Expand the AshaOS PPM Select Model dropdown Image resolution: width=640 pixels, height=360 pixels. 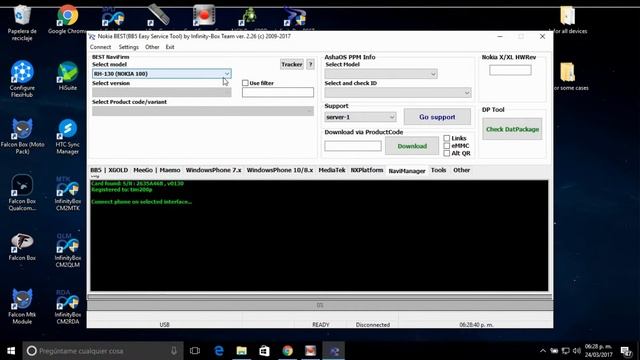[x=381, y=74]
